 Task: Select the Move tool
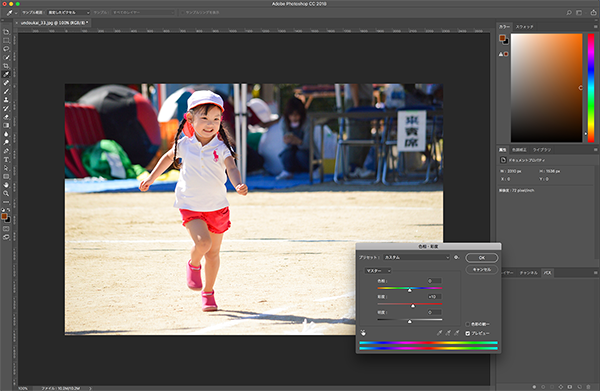click(6, 32)
